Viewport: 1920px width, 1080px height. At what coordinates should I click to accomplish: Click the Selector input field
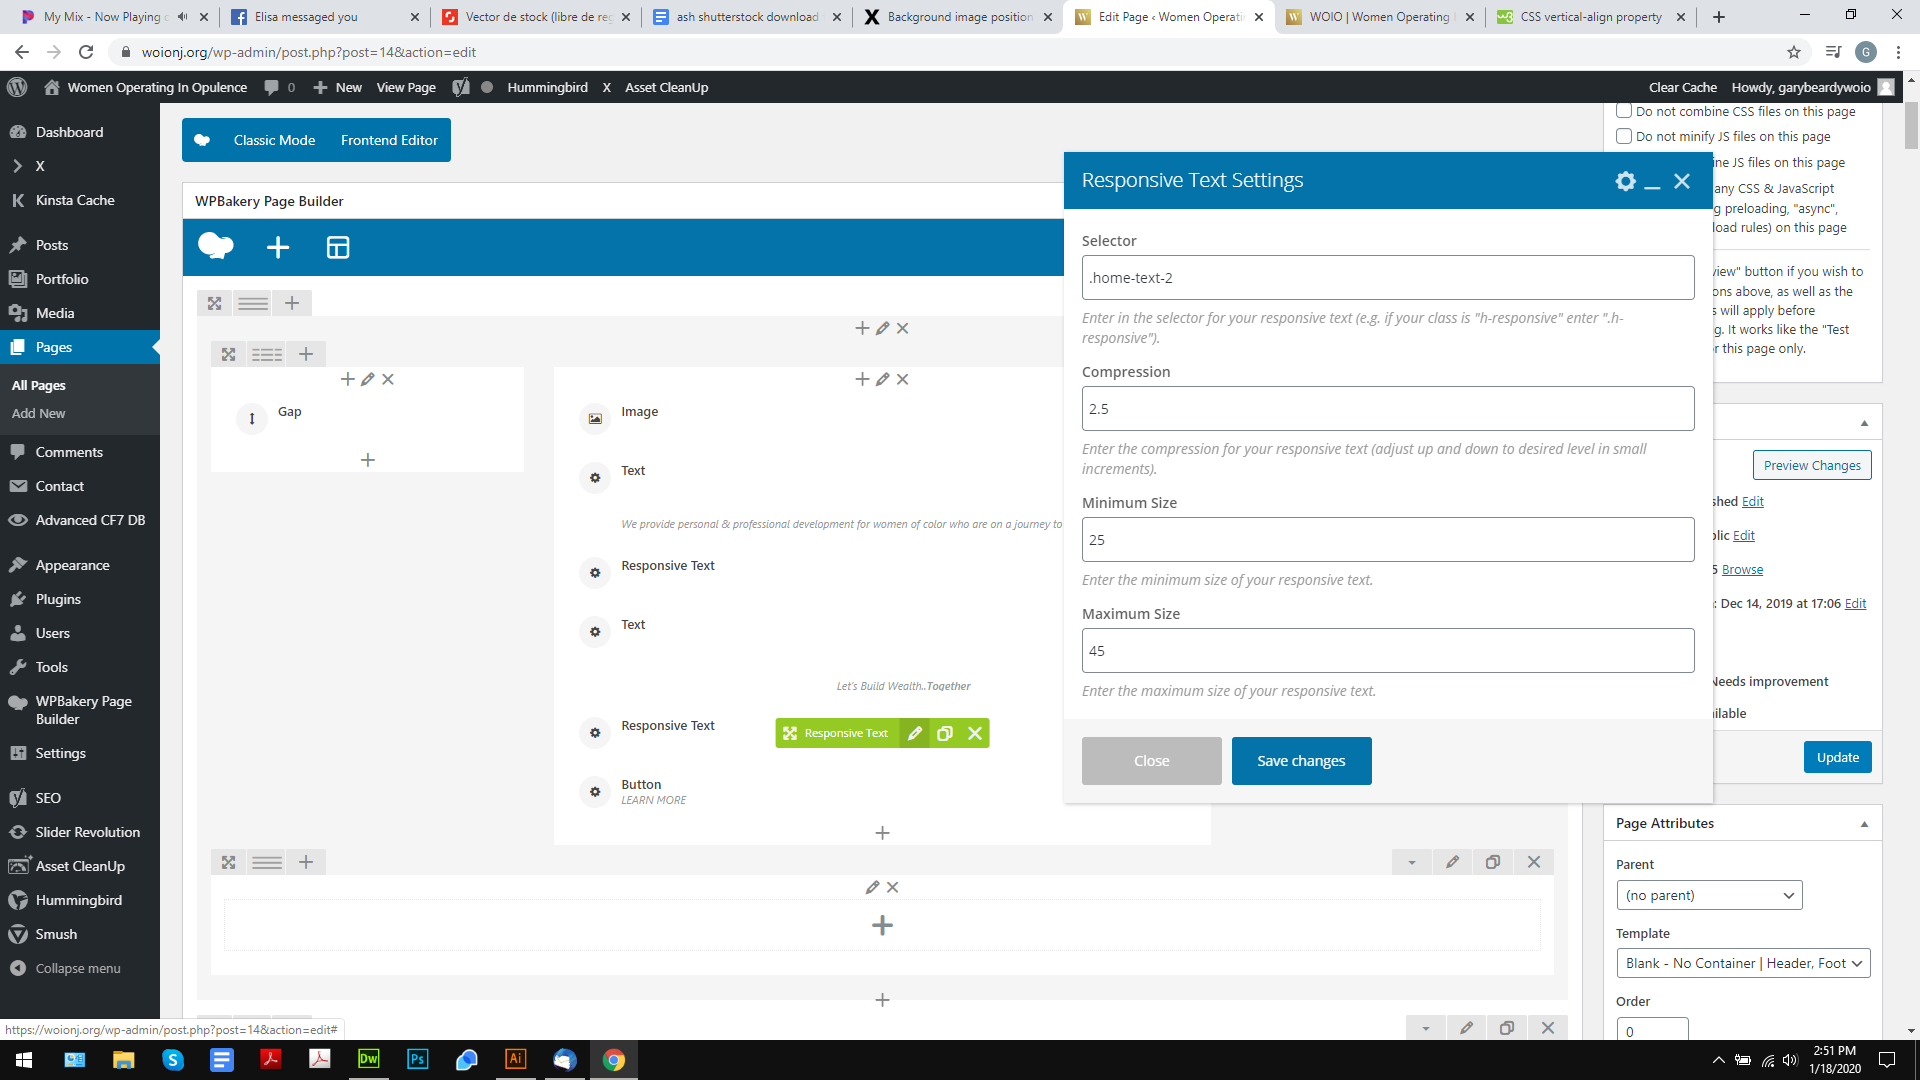[1388, 278]
